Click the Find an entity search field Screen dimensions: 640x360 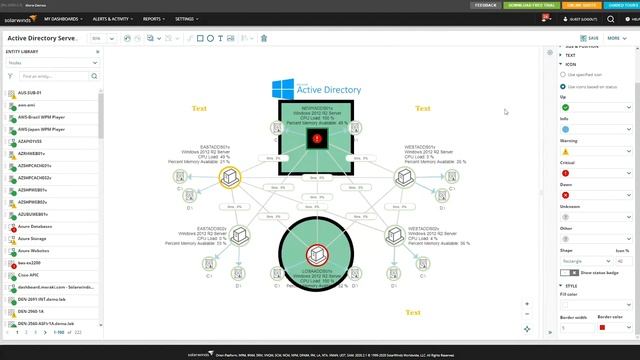(x=54, y=76)
